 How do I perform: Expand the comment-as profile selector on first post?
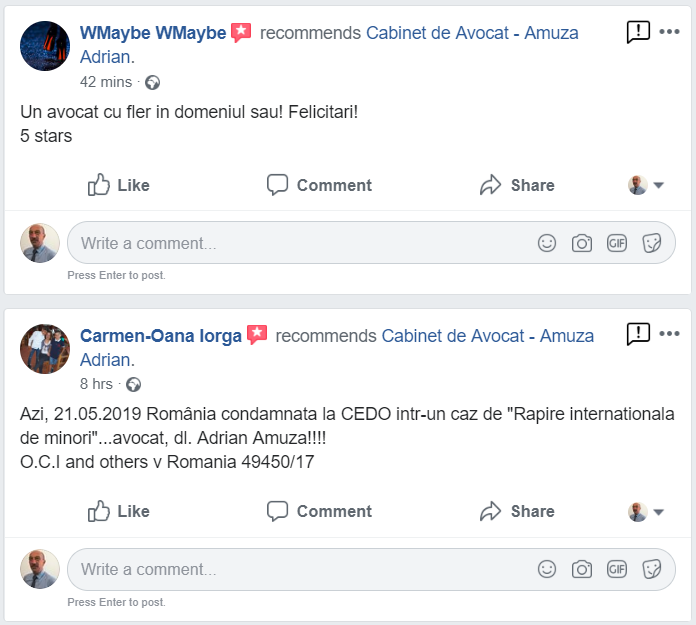tap(647, 185)
